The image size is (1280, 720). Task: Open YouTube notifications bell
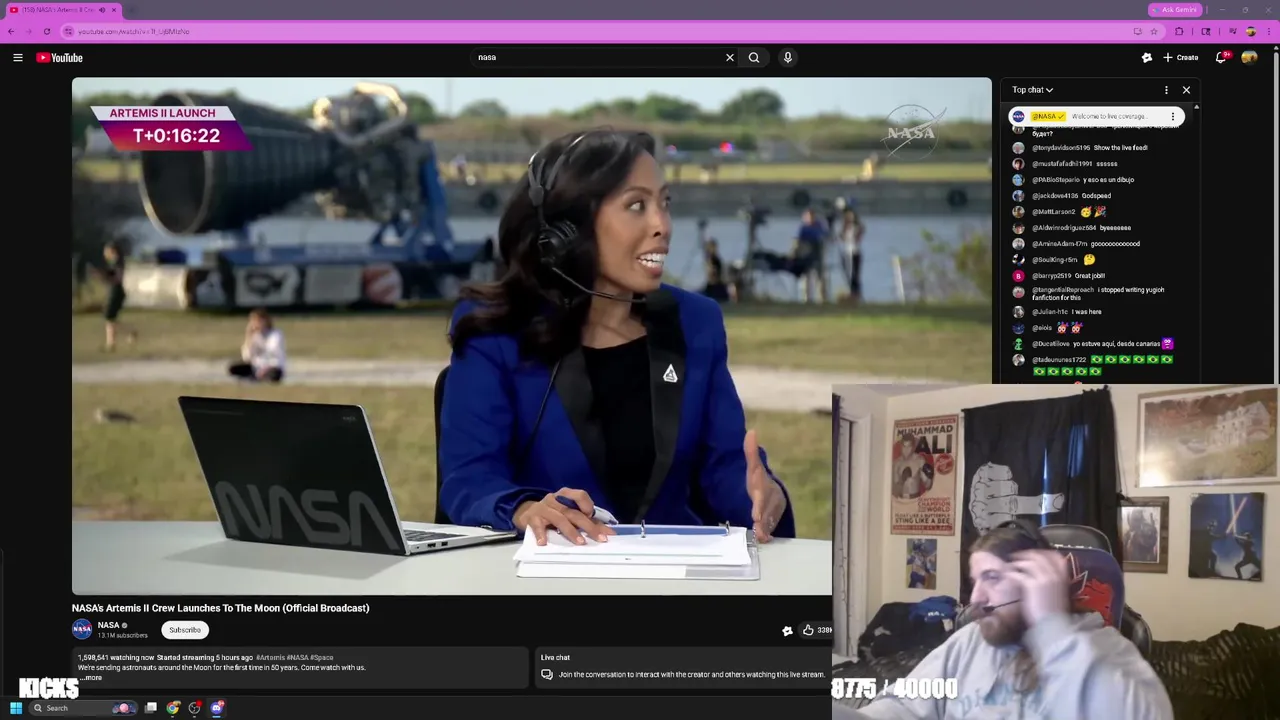1221,58
